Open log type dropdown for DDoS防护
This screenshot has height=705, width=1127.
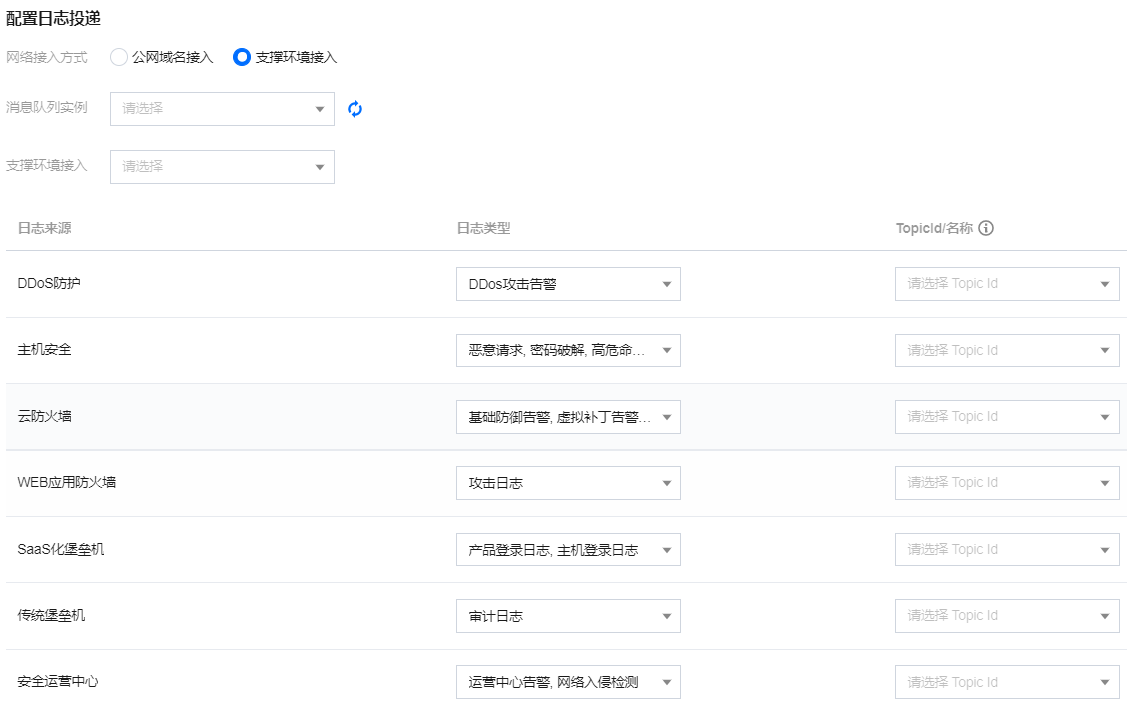pos(568,284)
